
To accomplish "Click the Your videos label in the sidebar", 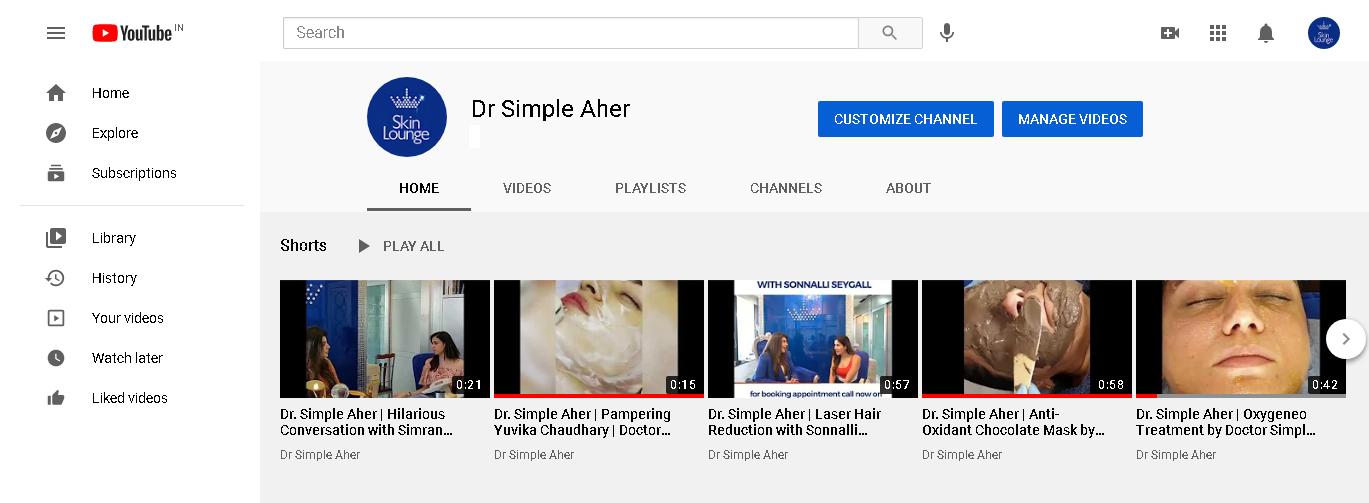I will 128,318.
